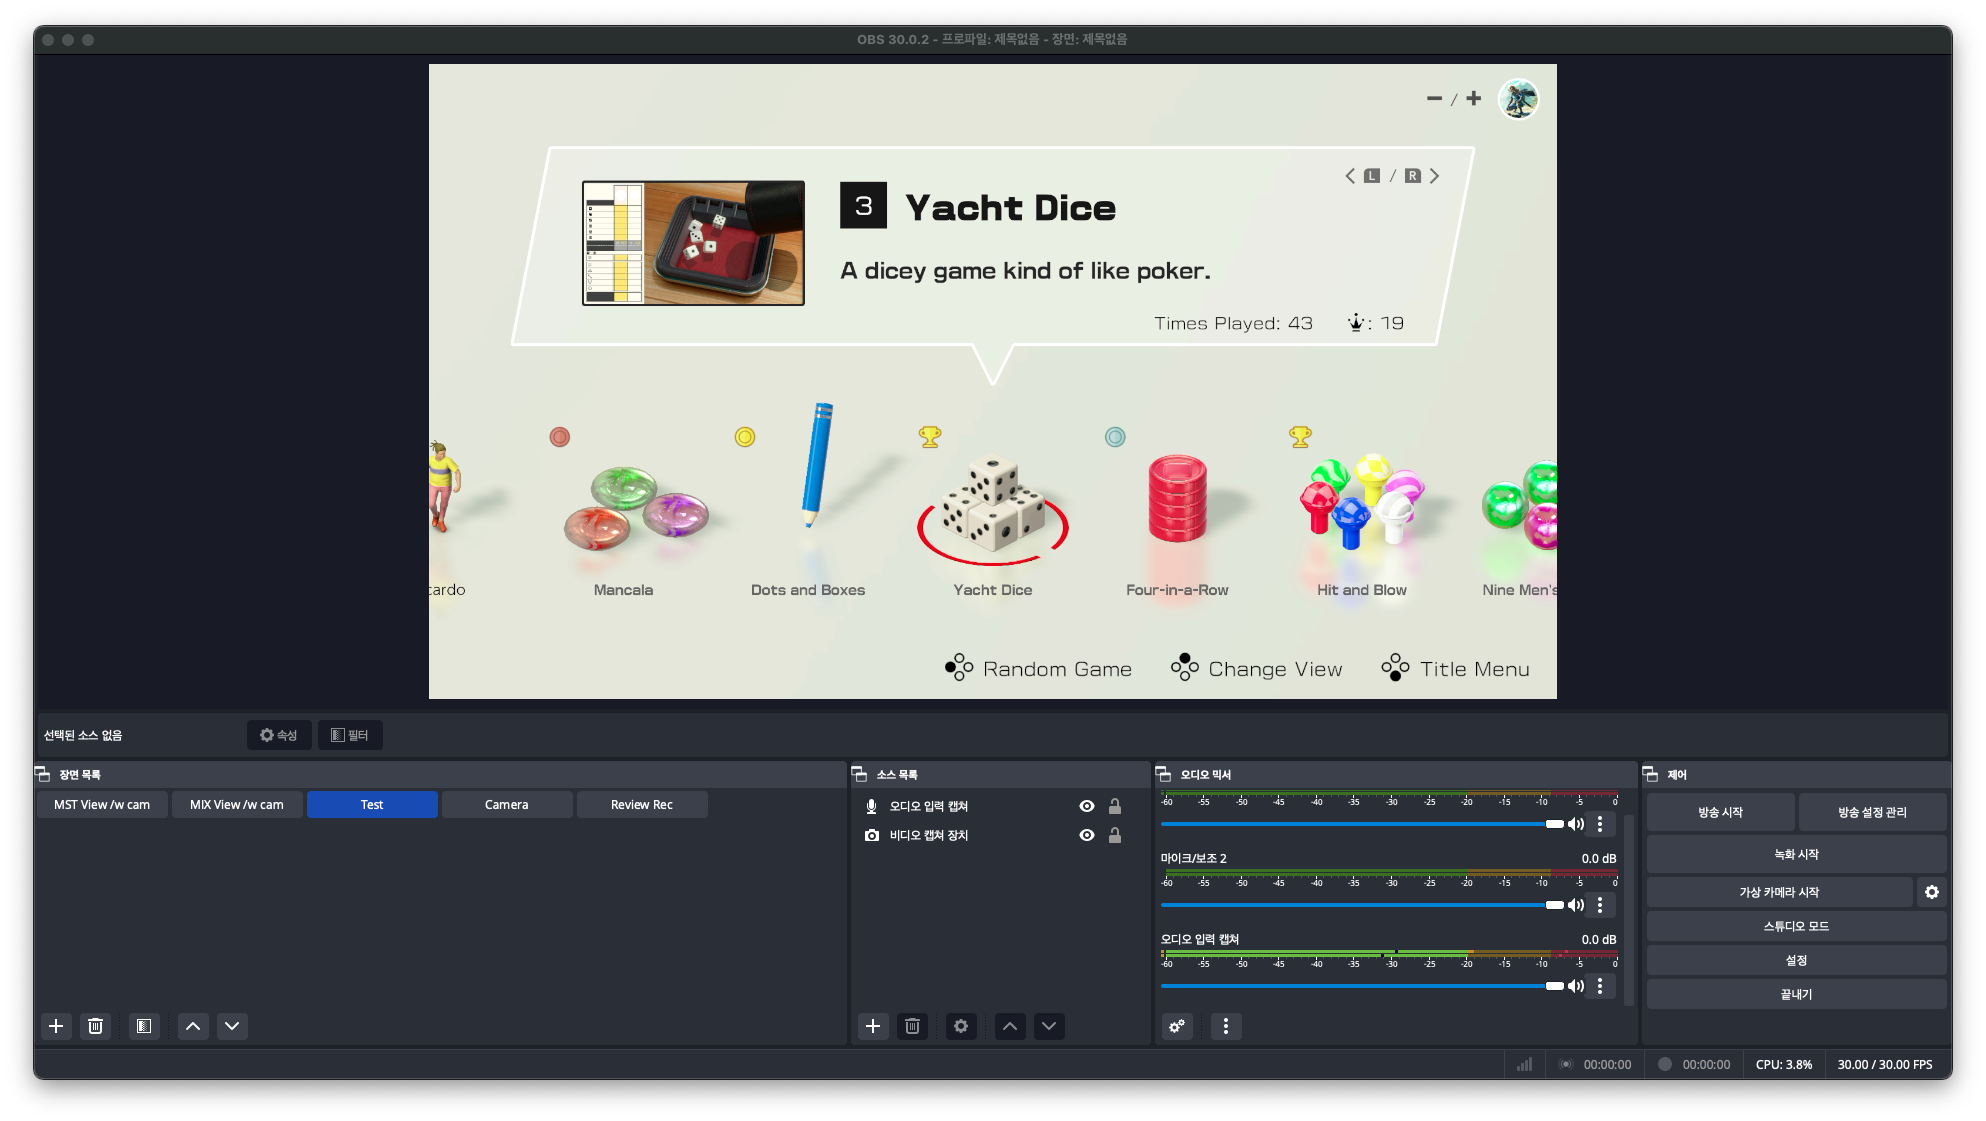Open audio mixer menu at panel bottom
Viewport: 1986px width, 1121px height.
click(x=1226, y=1026)
